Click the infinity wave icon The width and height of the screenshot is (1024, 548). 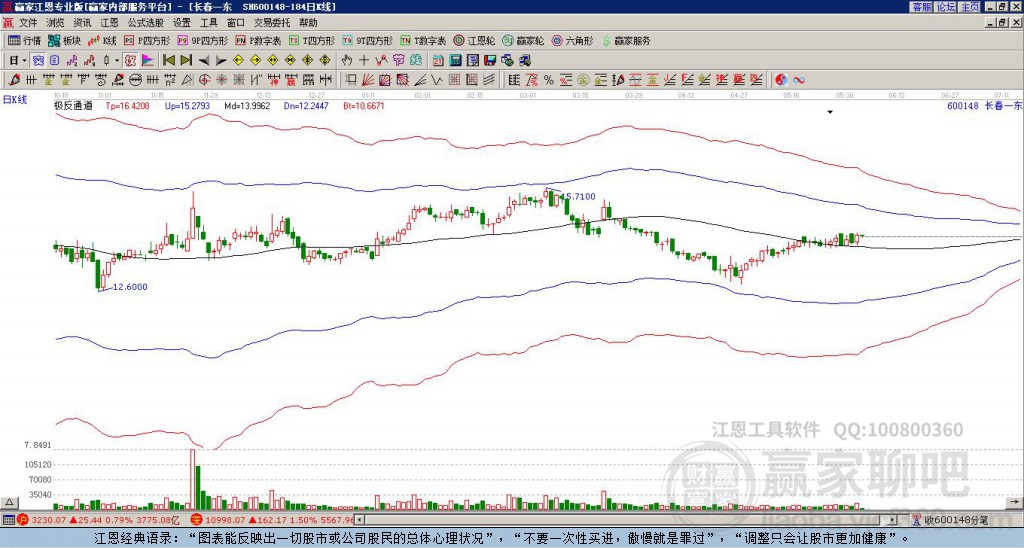point(798,80)
